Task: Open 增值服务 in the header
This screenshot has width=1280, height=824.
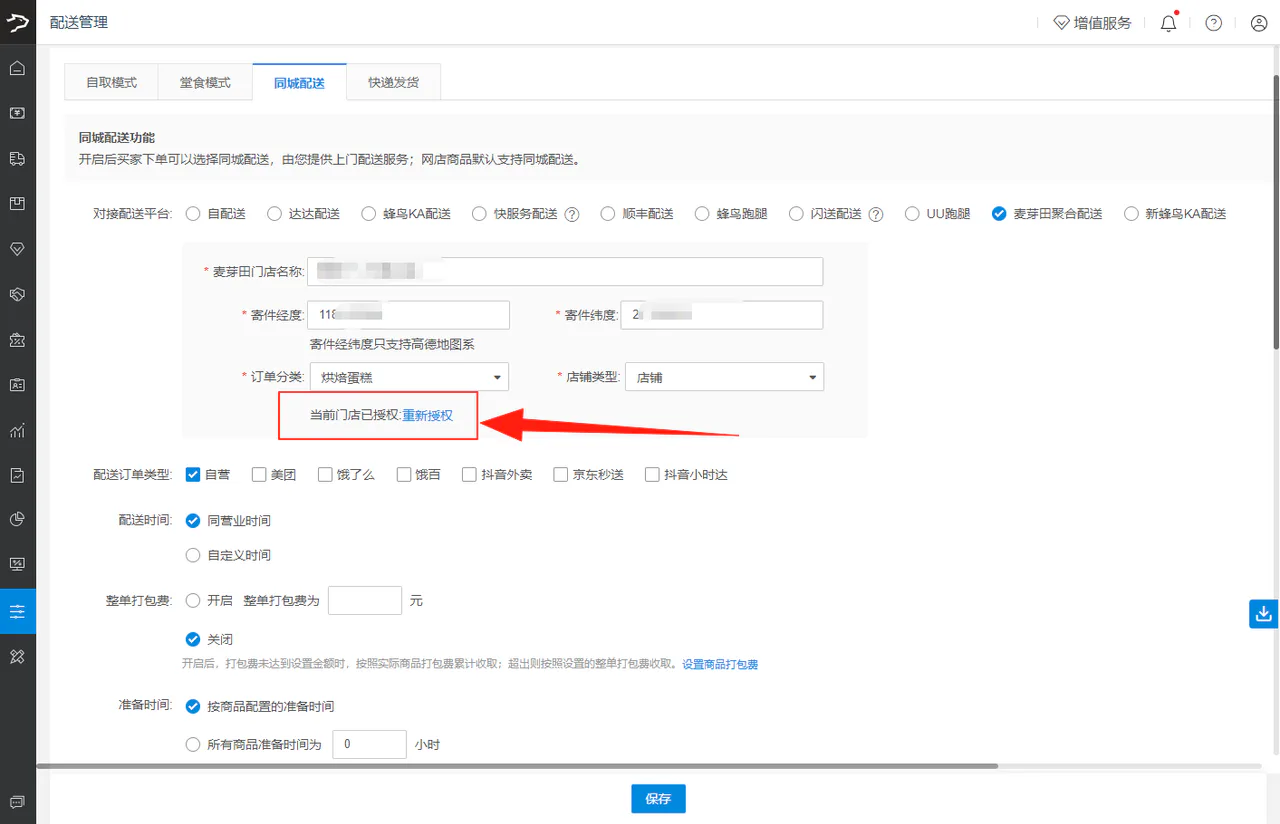Action: (1092, 23)
